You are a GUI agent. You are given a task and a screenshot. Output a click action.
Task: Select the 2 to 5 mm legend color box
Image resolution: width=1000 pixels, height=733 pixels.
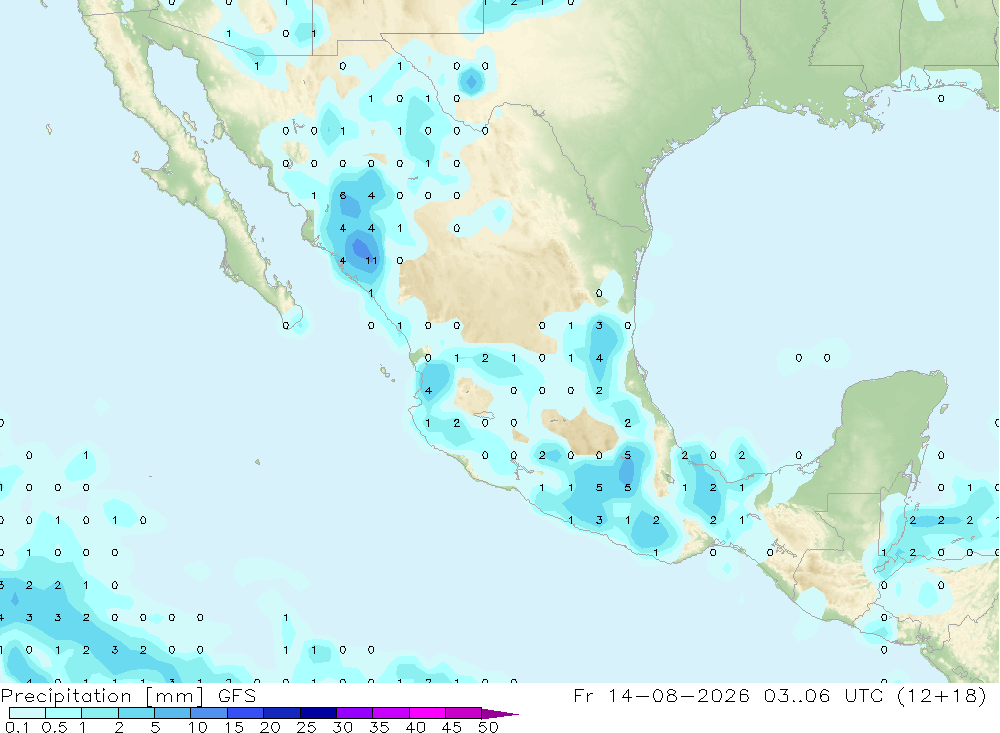pyautogui.click(x=136, y=713)
